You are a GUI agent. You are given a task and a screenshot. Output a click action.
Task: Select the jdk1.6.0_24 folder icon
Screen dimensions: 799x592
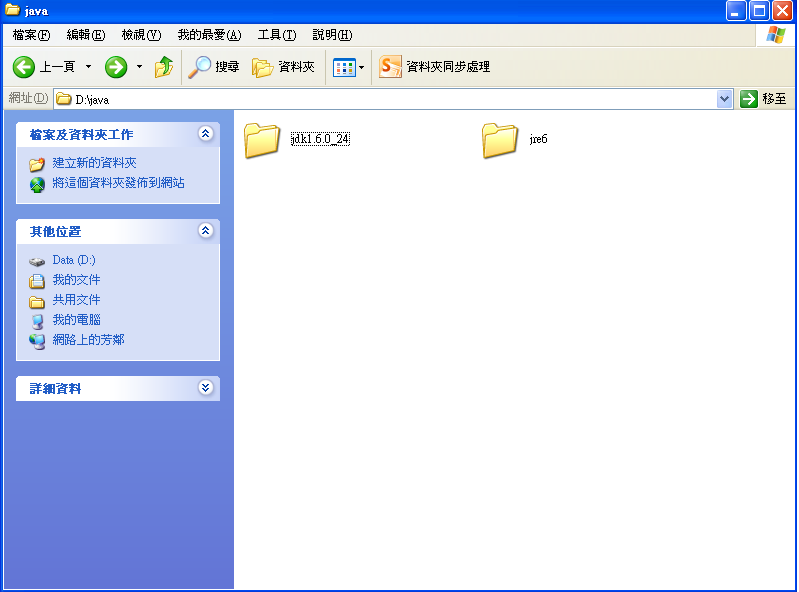click(x=262, y=140)
